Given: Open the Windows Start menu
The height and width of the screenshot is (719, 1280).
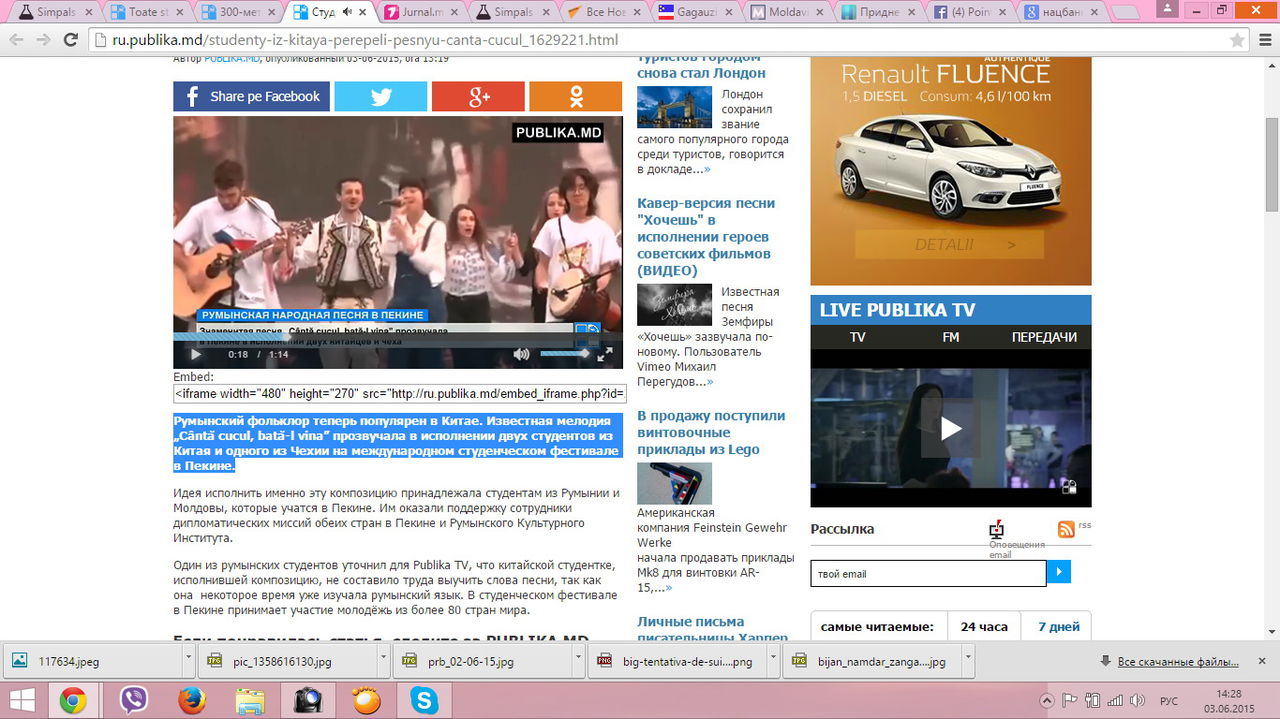Looking at the screenshot, I should (x=21, y=700).
